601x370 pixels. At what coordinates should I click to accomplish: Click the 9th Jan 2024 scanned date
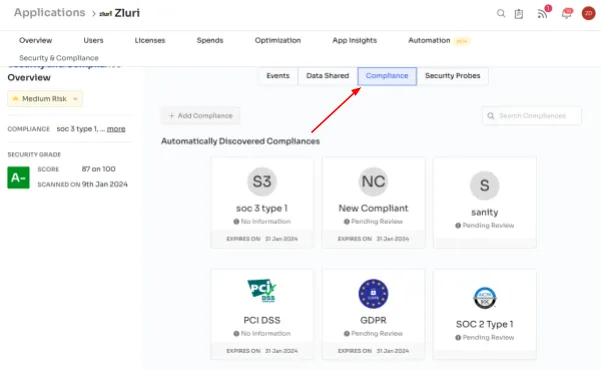tap(105, 184)
